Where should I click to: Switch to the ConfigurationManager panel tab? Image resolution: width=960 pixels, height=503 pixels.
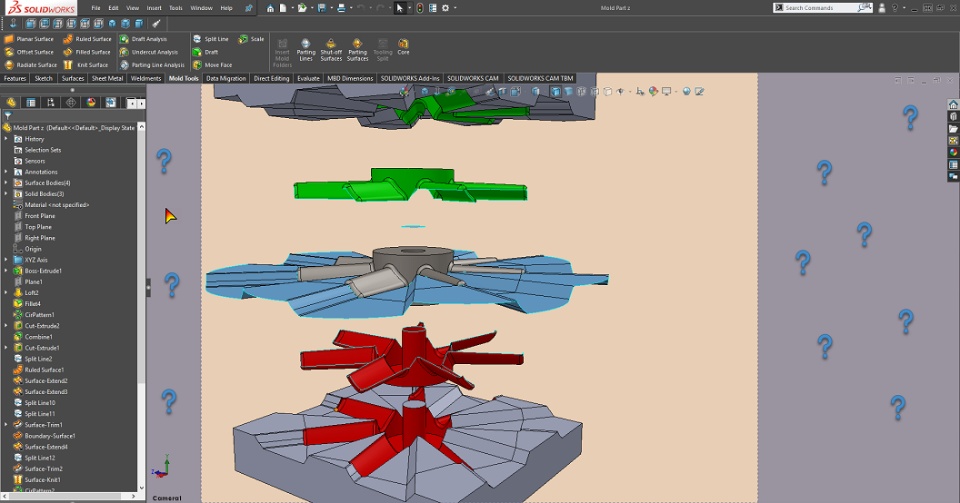click(x=50, y=102)
